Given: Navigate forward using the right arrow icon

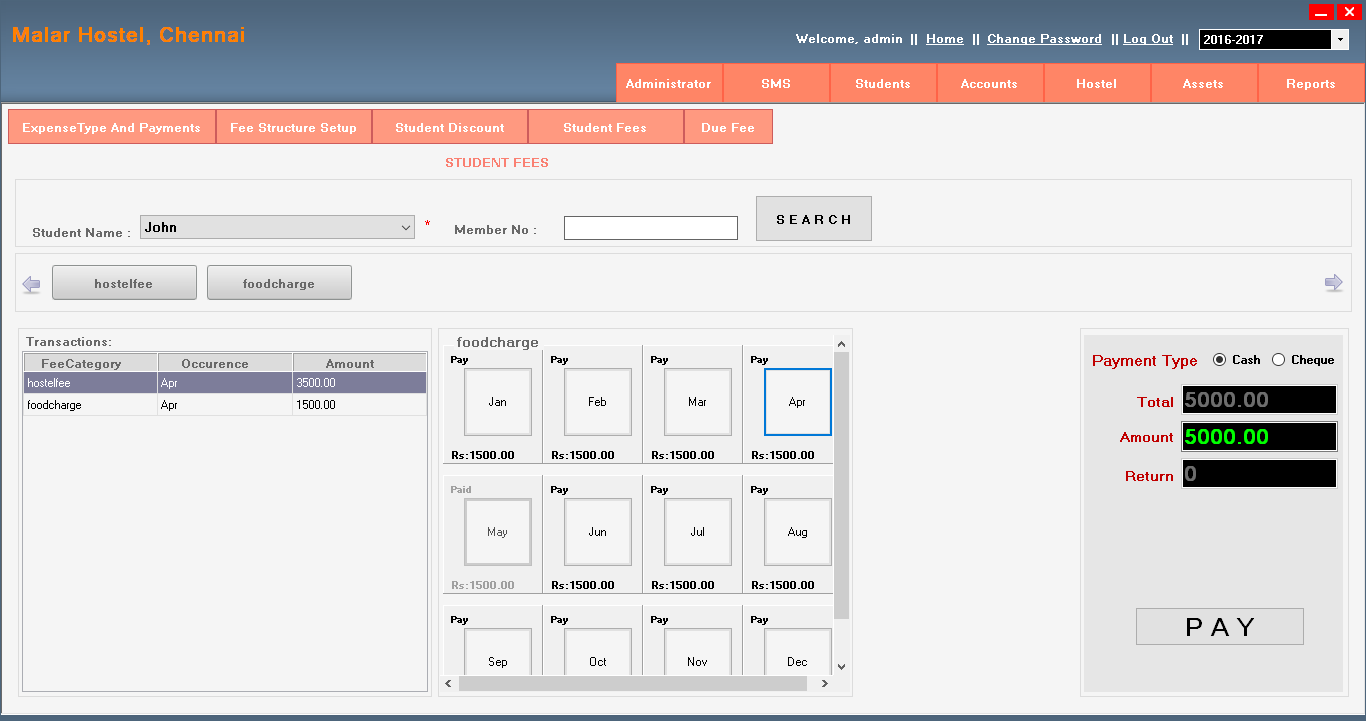Looking at the screenshot, I should tap(1334, 283).
